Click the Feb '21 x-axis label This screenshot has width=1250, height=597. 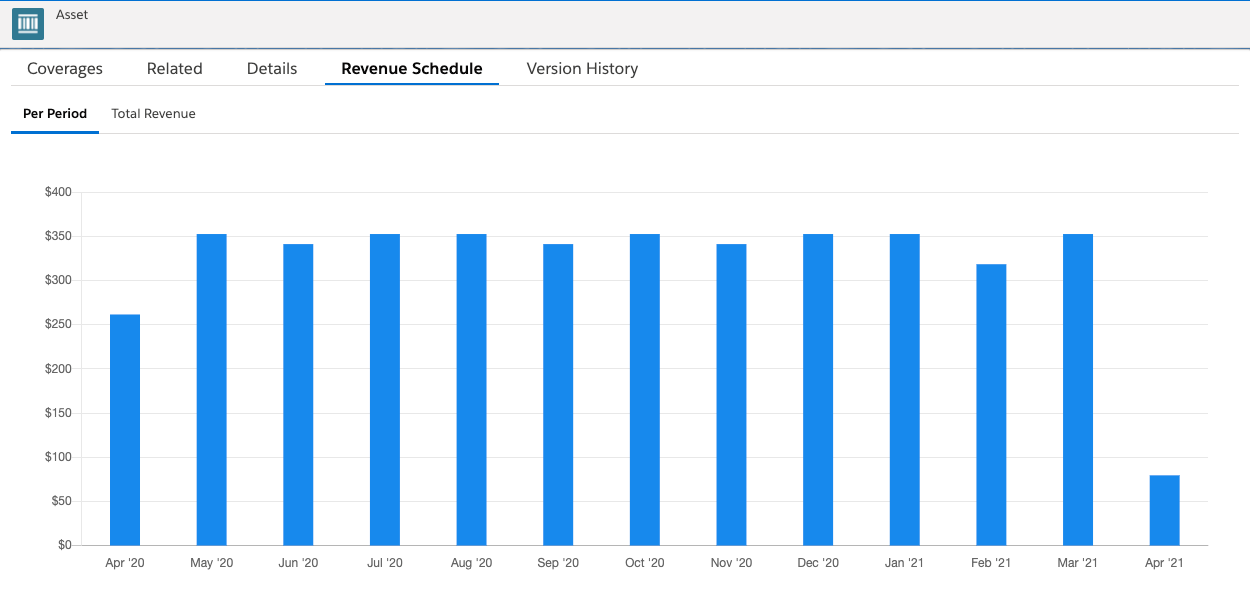point(991,563)
